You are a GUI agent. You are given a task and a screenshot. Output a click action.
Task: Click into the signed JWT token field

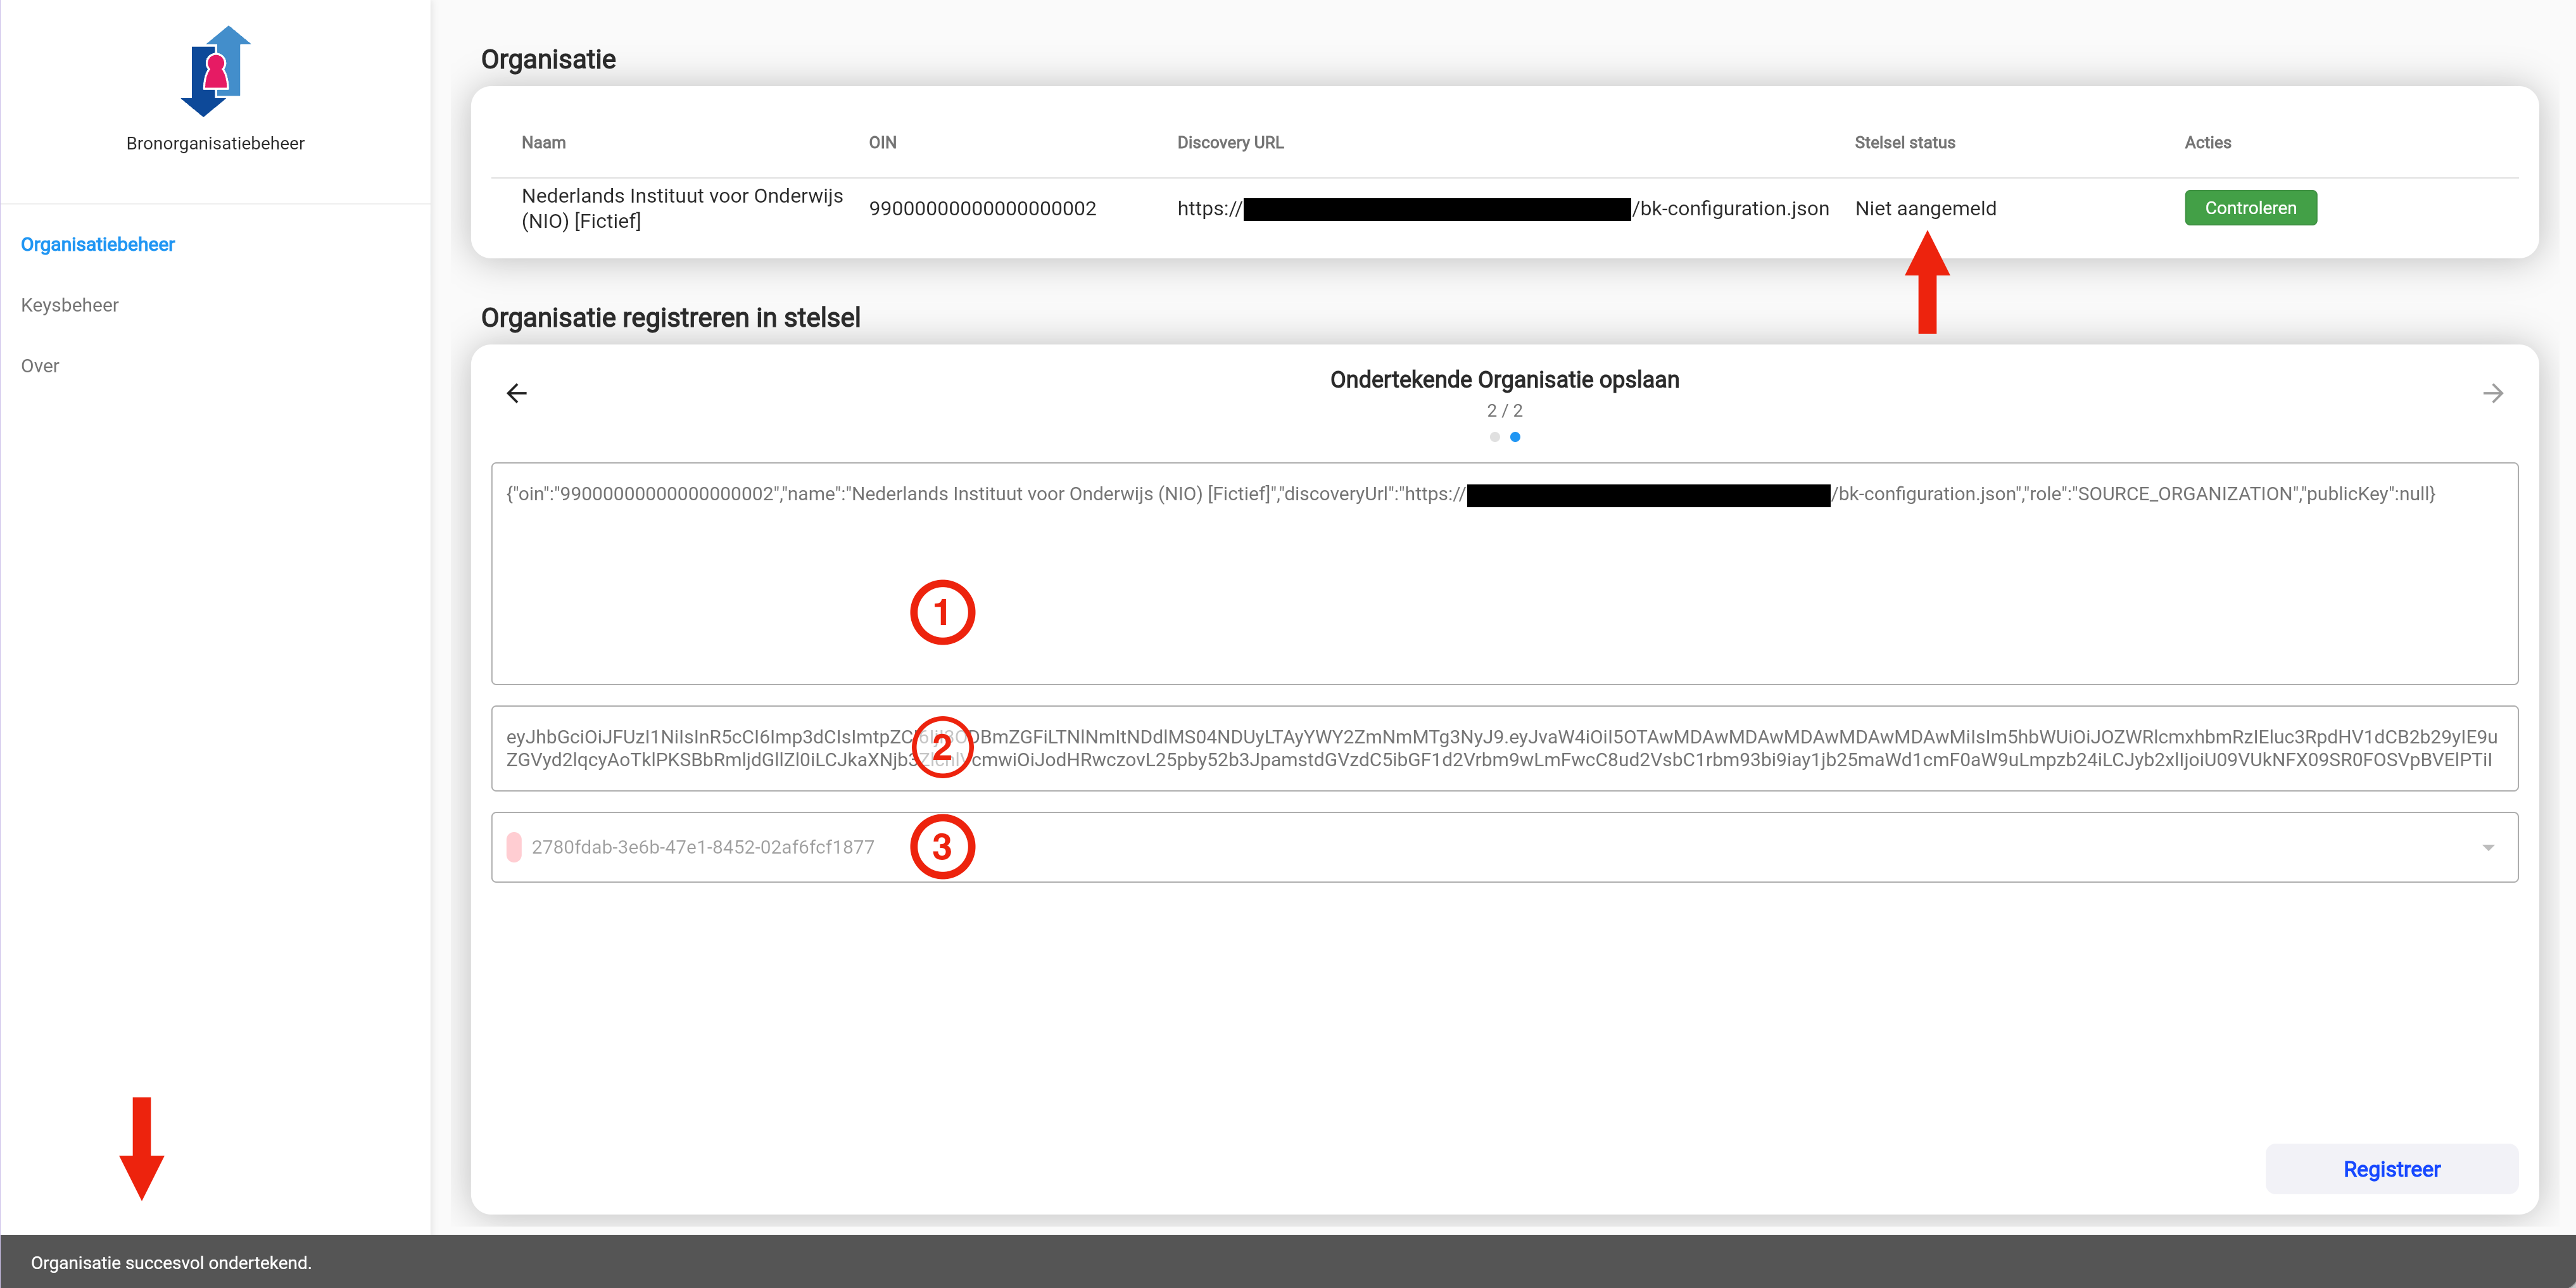pos(1503,748)
